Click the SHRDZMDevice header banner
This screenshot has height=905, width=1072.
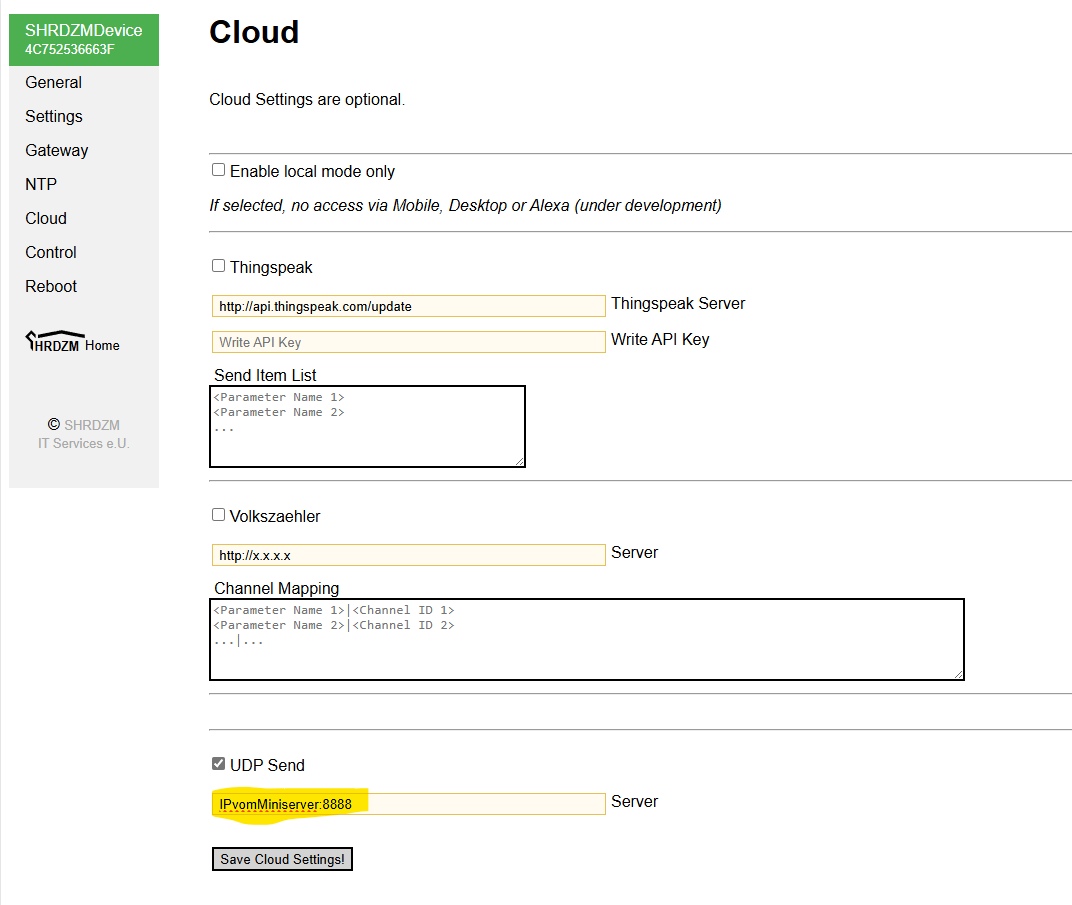(84, 40)
